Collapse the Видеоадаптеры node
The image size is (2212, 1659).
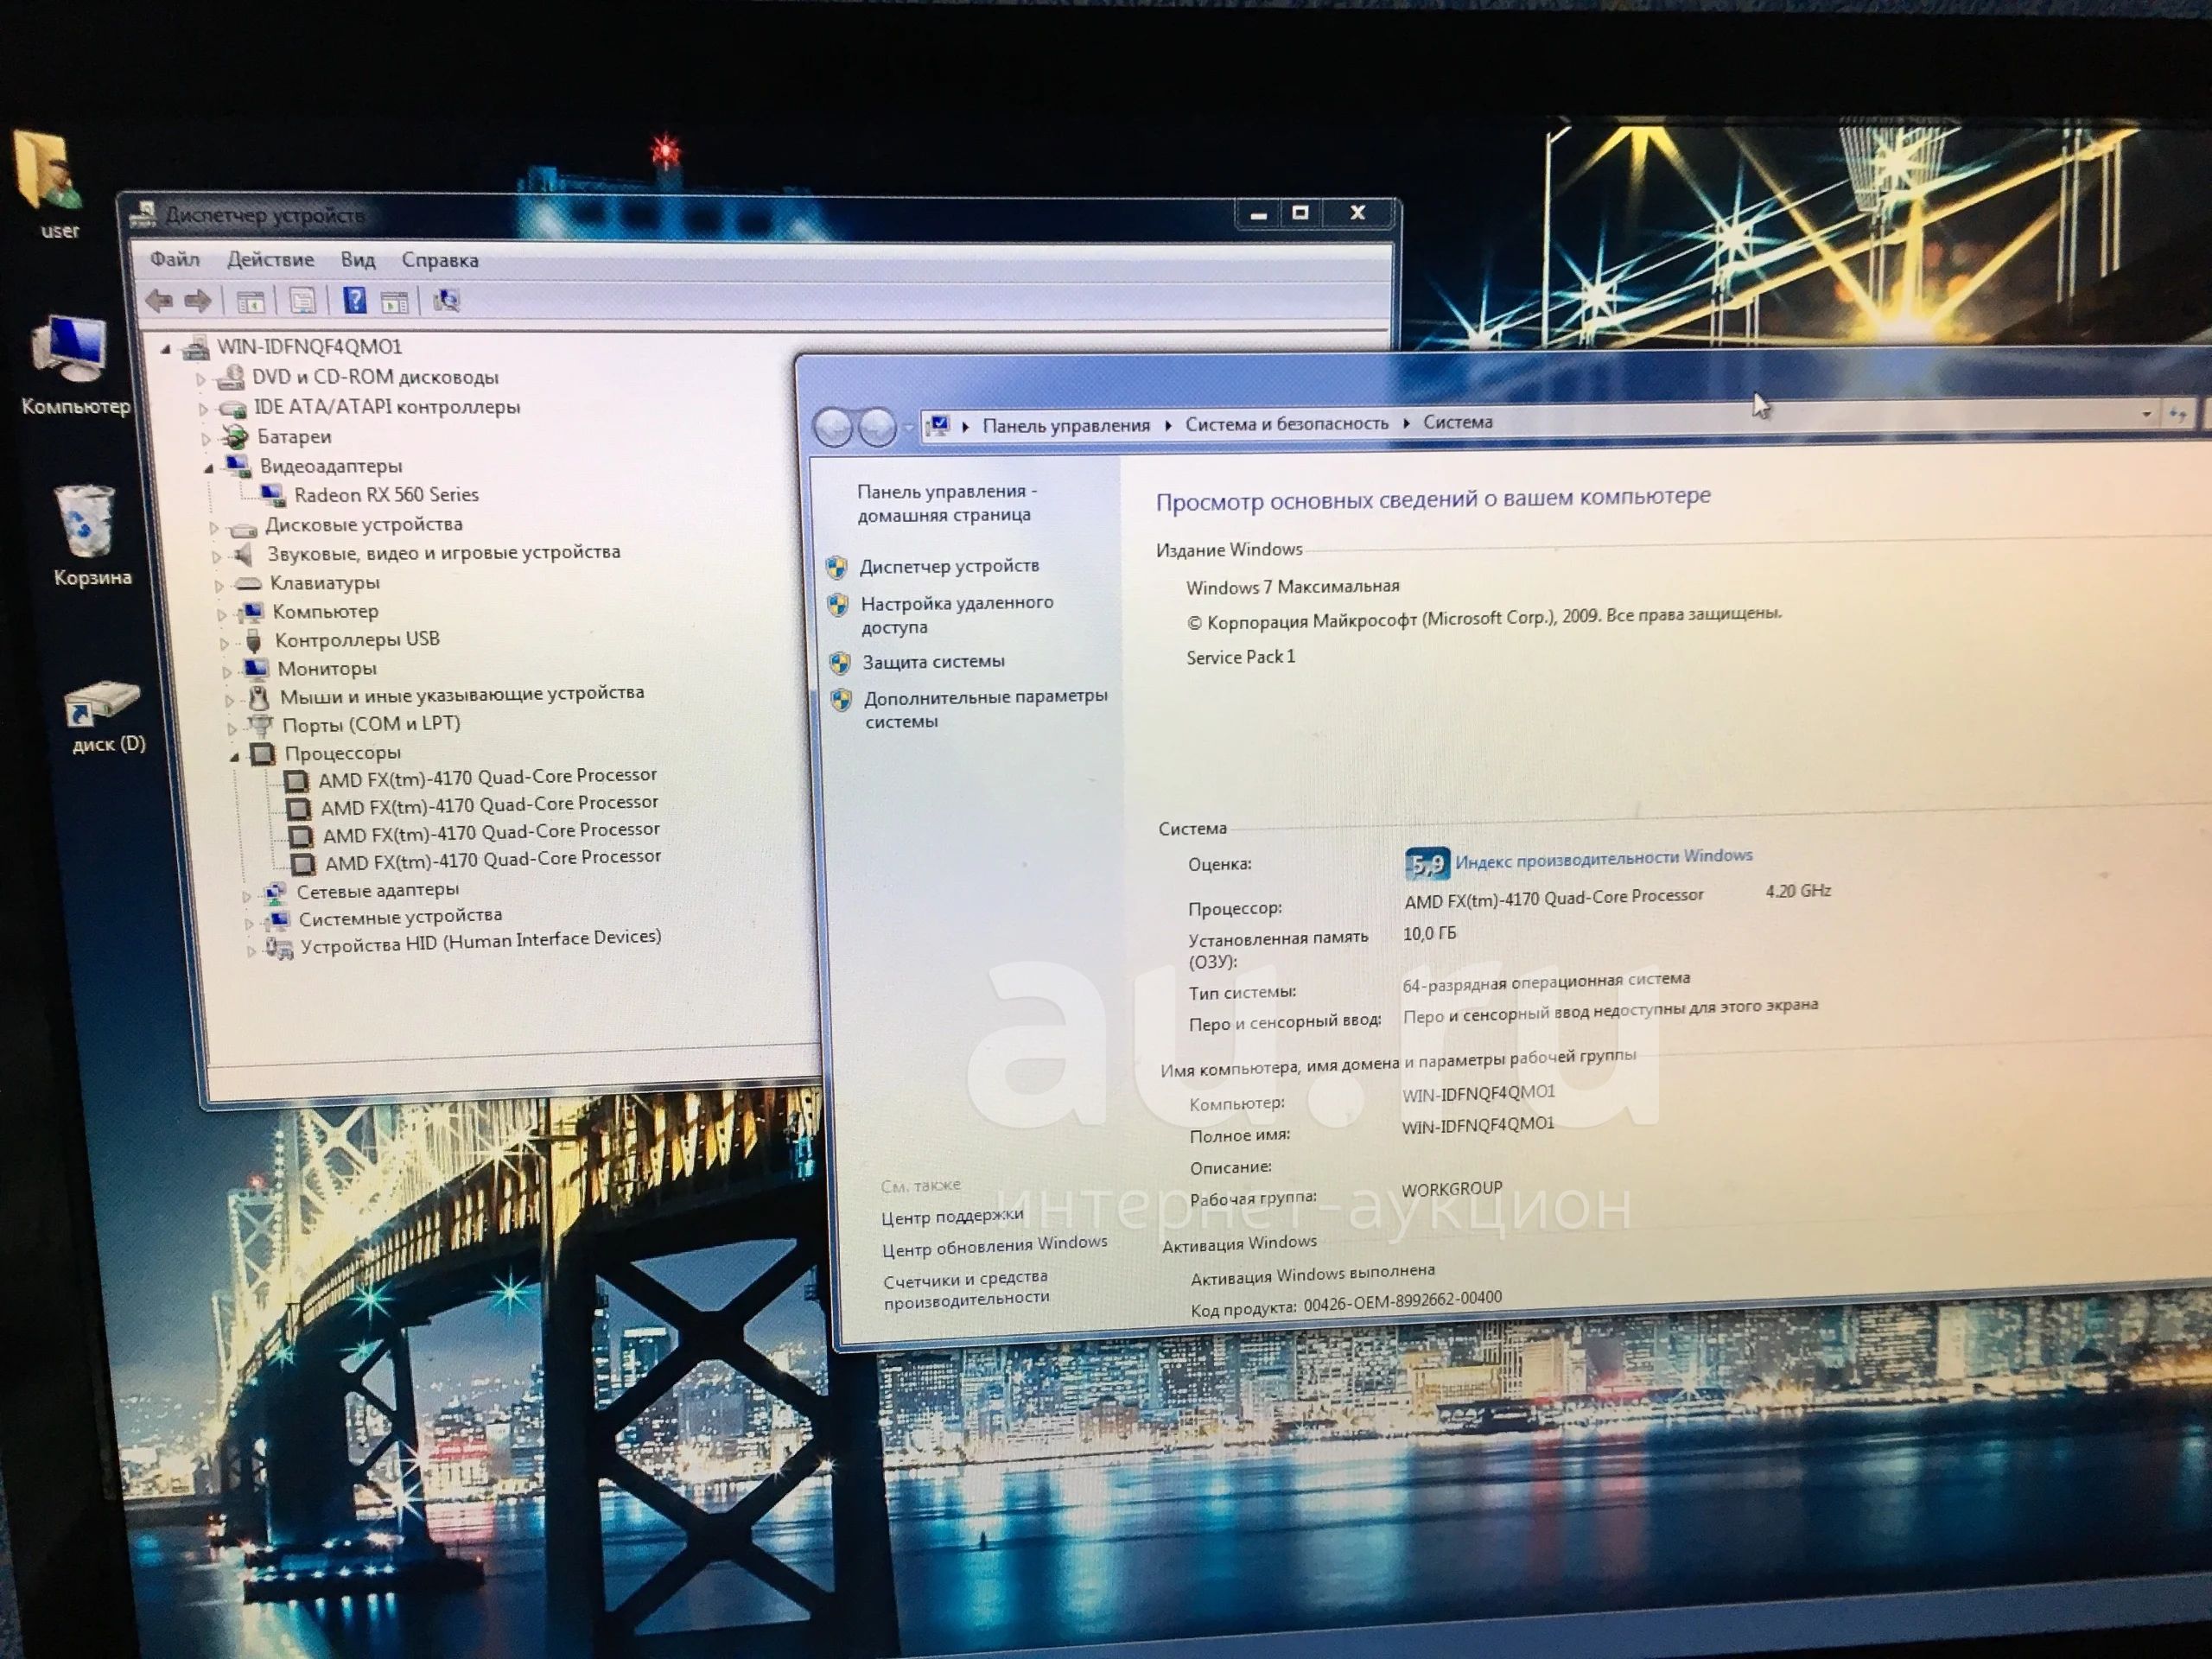coord(209,468)
